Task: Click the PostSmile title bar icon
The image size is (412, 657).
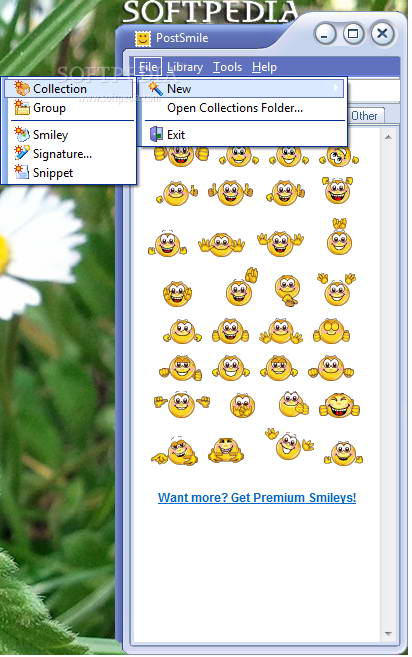Action: point(143,39)
